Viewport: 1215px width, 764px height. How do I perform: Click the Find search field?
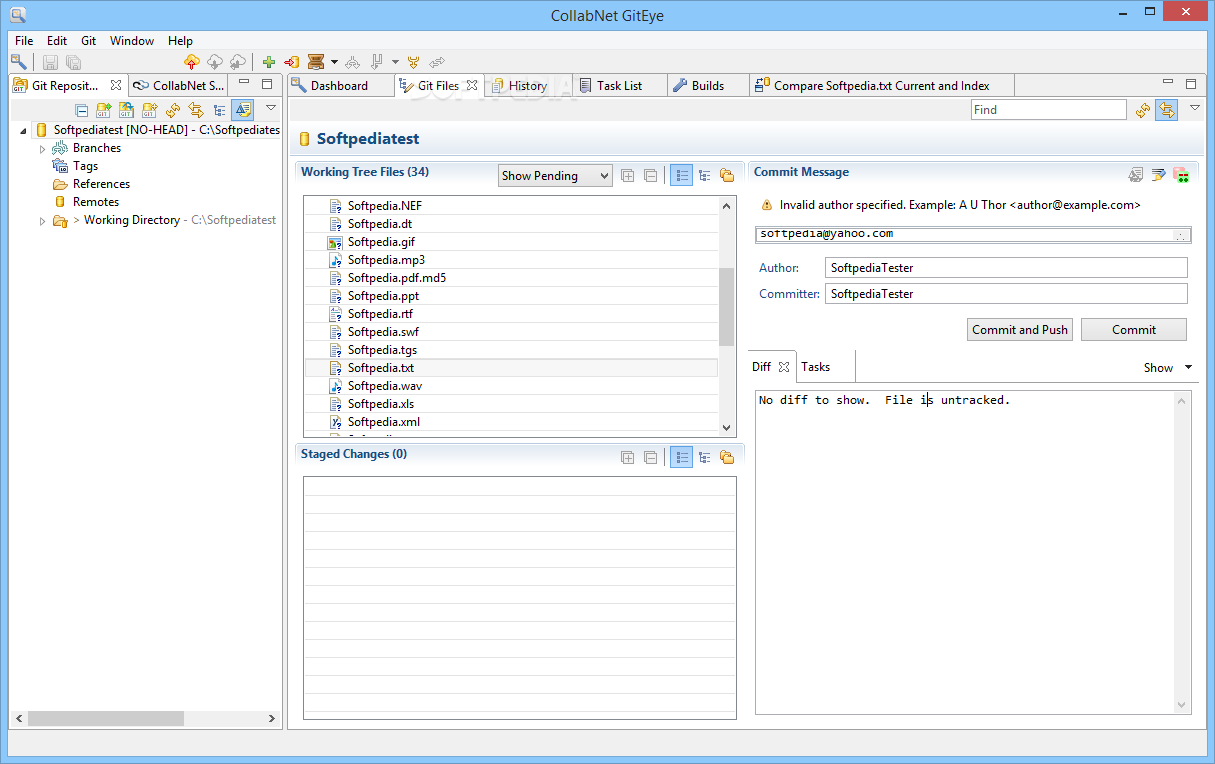click(x=1048, y=110)
